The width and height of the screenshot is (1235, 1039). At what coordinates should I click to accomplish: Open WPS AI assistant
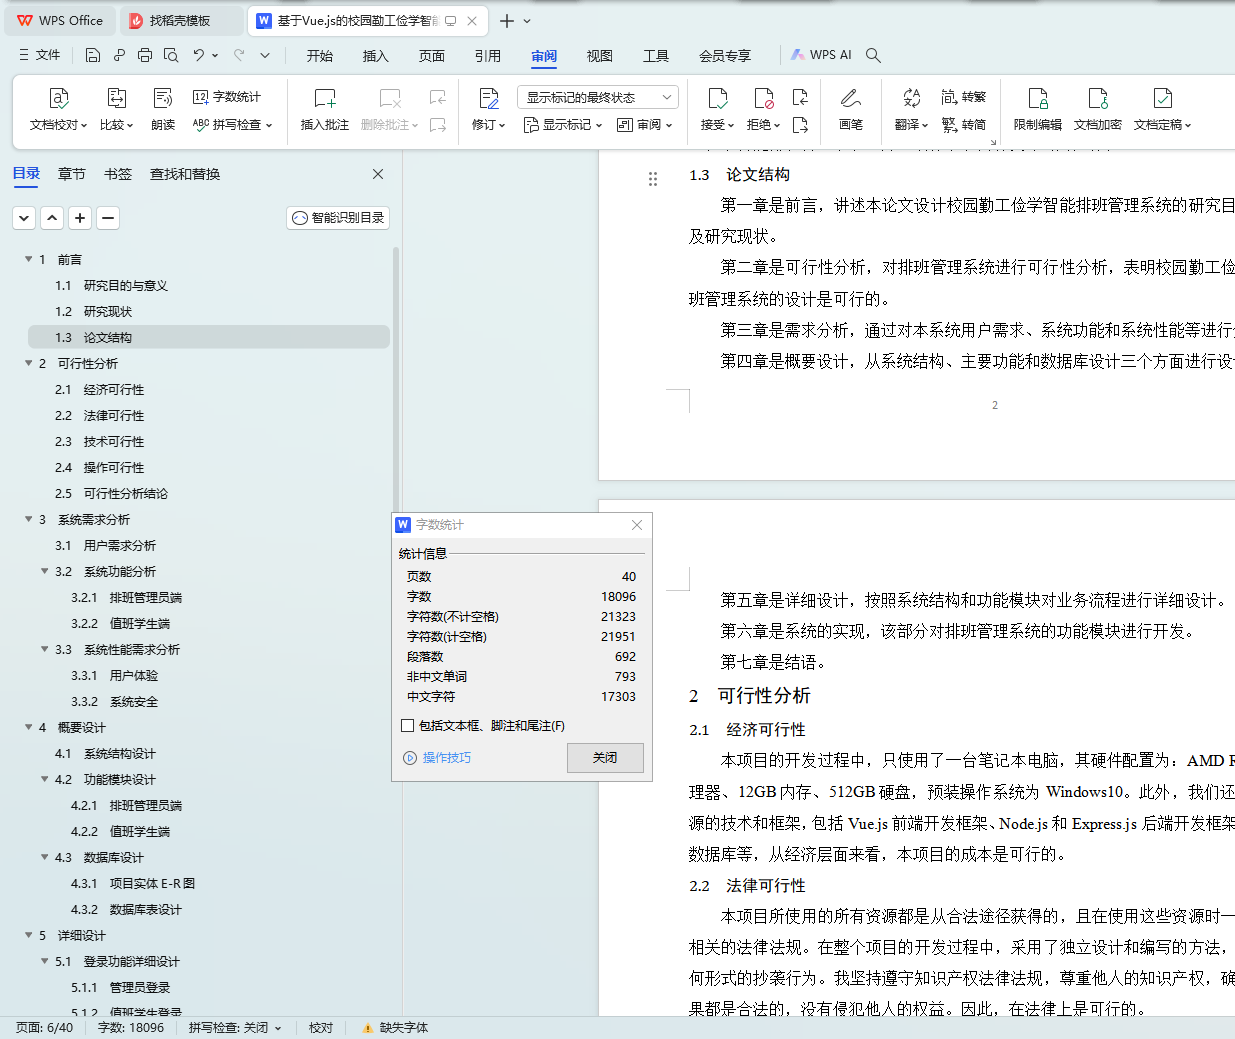[x=822, y=55]
